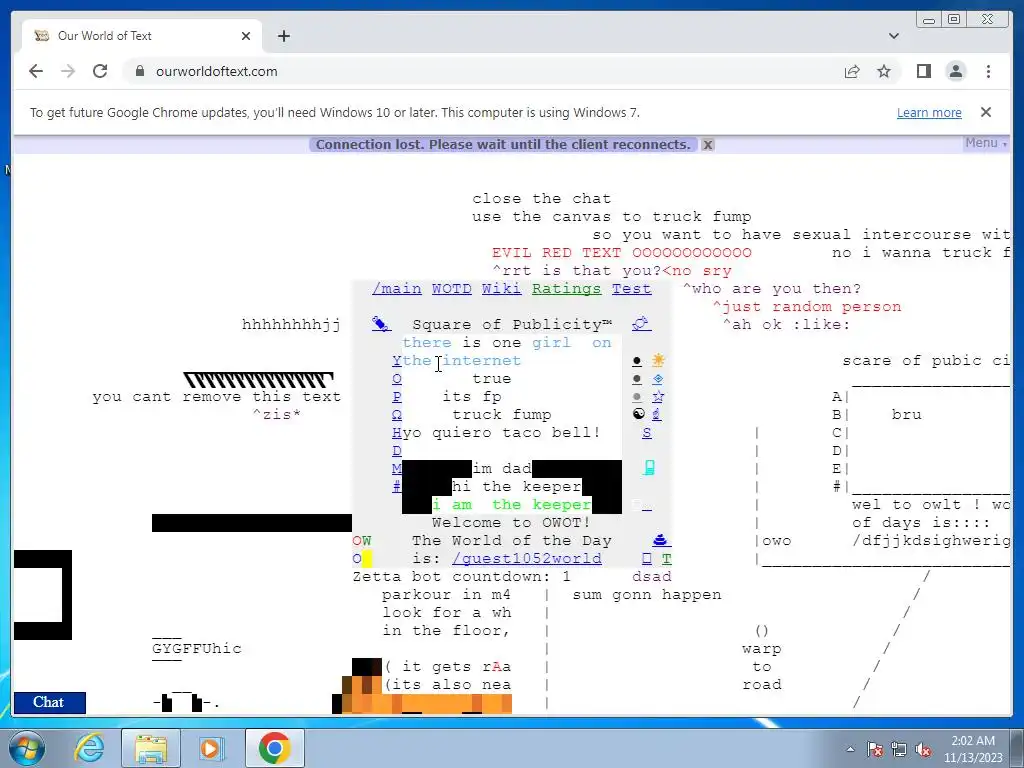This screenshot has height=768, width=1024.
Task: Show hidden system tray icons arrow
Action: click(x=850, y=749)
